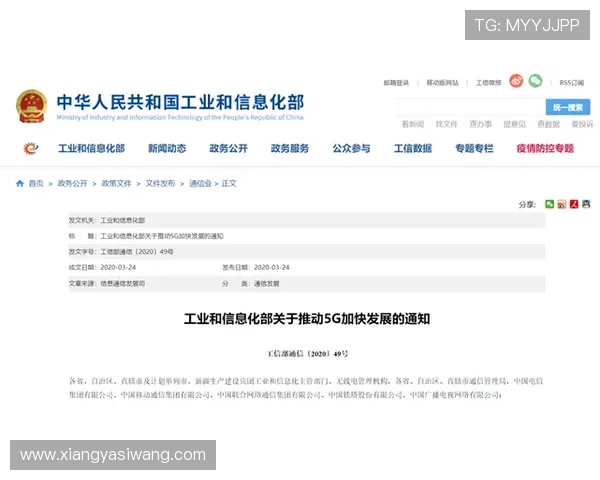The width and height of the screenshot is (600, 480).
Task: Click 找文件 quick link under search
Action: pyautogui.click(x=447, y=124)
